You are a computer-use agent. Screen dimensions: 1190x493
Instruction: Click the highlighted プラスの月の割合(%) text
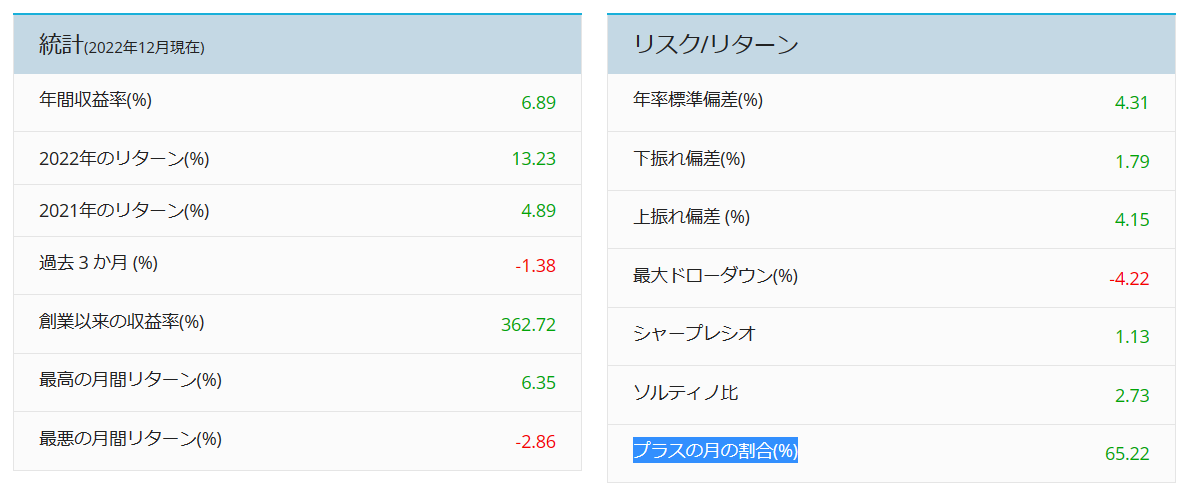point(716,451)
